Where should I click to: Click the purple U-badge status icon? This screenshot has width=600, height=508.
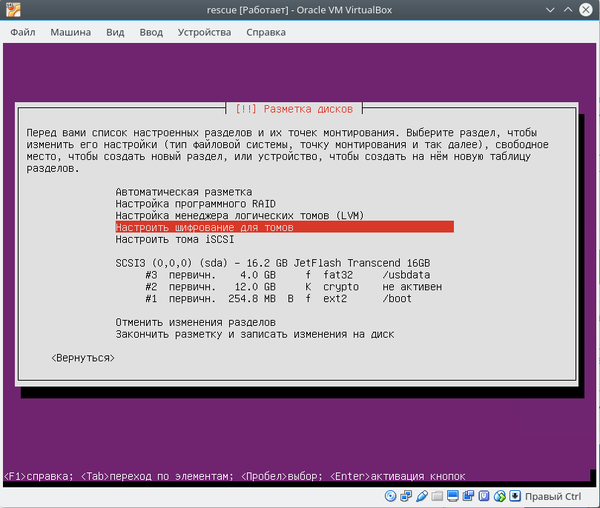484,496
